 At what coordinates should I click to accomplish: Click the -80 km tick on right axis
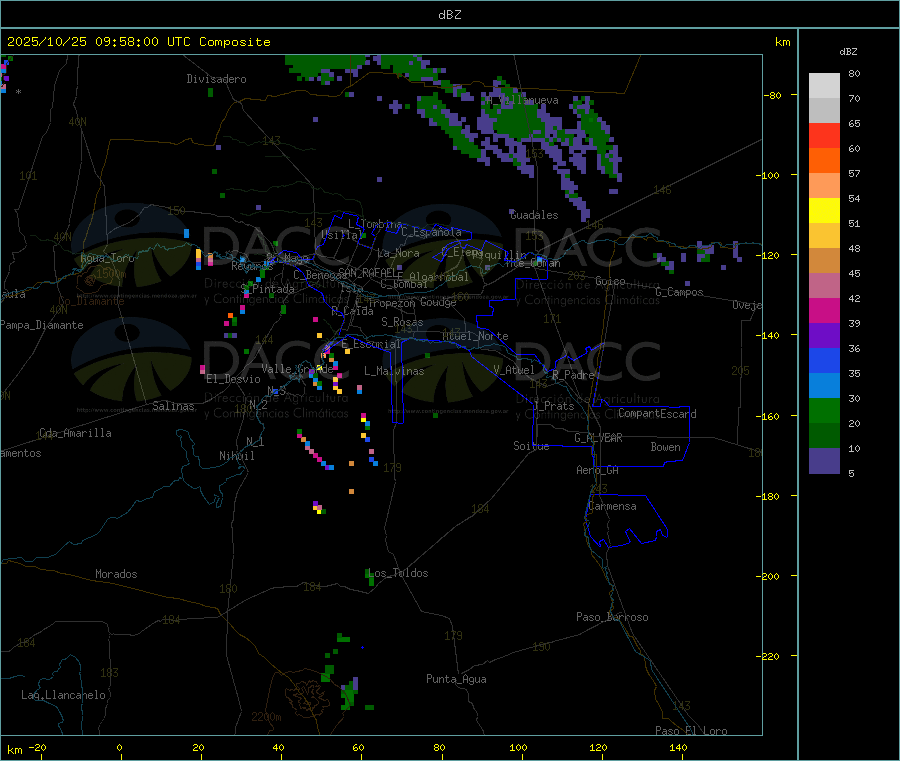point(772,95)
